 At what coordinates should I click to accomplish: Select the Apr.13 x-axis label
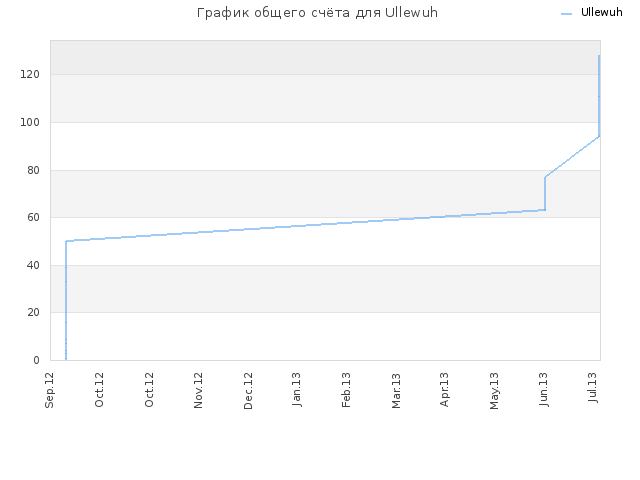[444, 389]
